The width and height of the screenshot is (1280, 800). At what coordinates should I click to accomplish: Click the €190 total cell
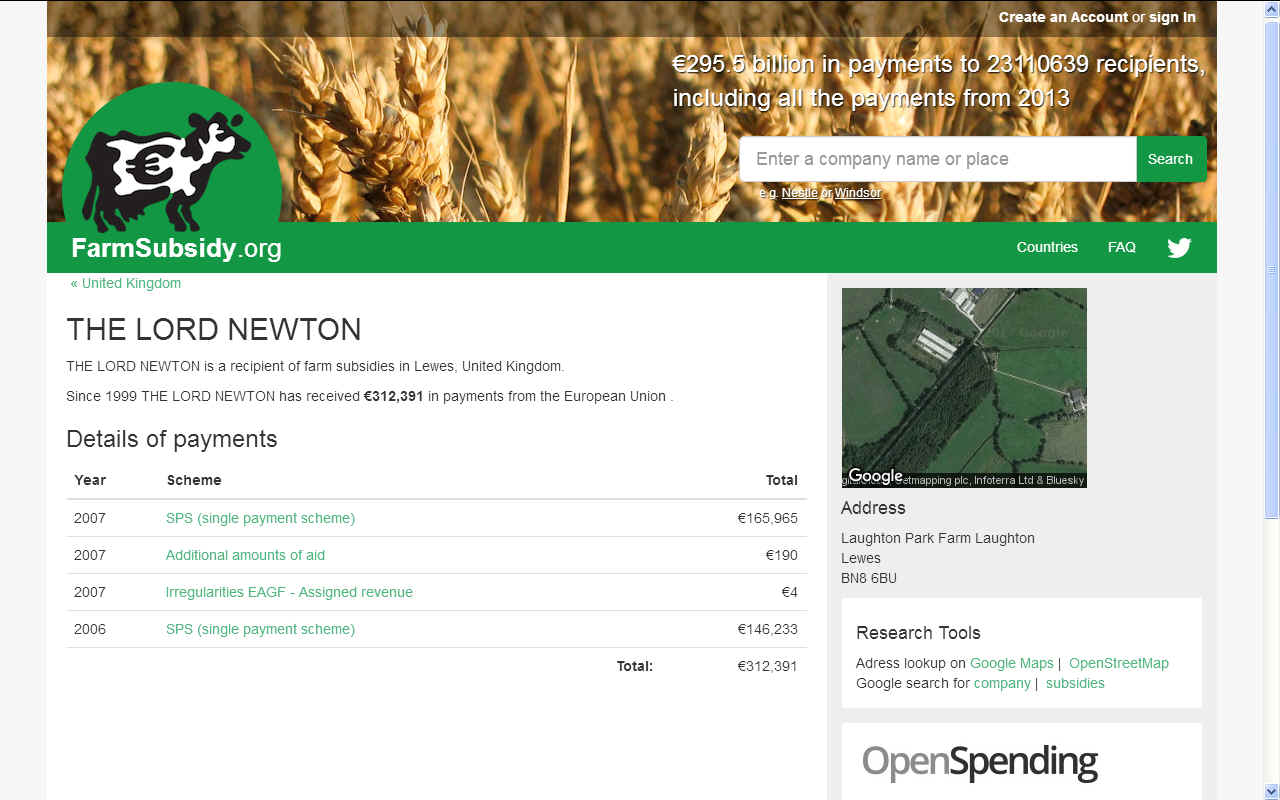pyautogui.click(x=781, y=555)
